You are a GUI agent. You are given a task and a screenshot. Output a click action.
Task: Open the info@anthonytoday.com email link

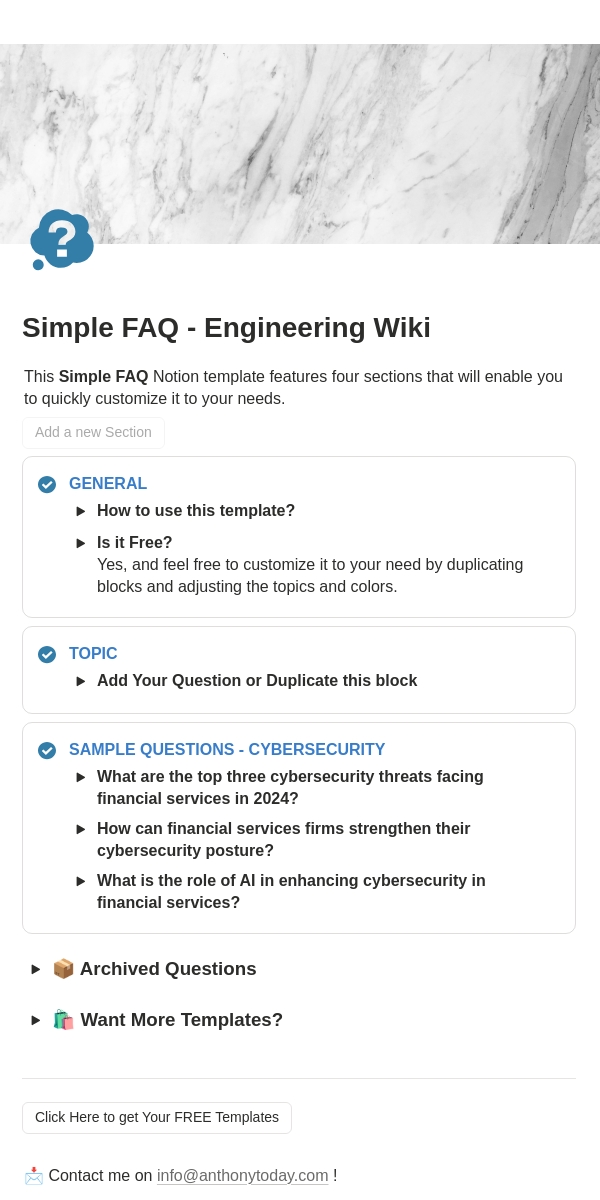click(x=242, y=1176)
